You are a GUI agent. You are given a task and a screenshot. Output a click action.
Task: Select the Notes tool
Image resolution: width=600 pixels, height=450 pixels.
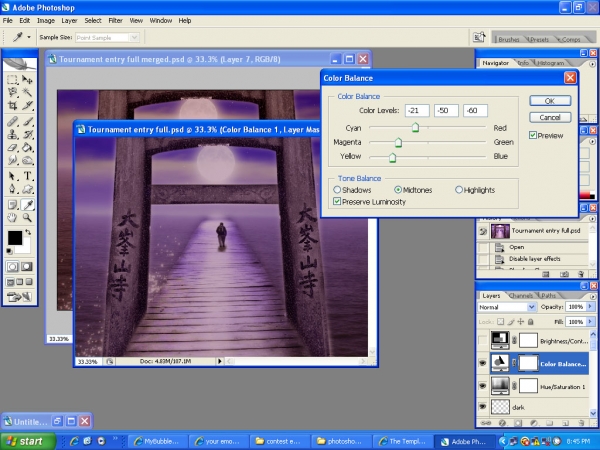pyautogui.click(x=12, y=205)
